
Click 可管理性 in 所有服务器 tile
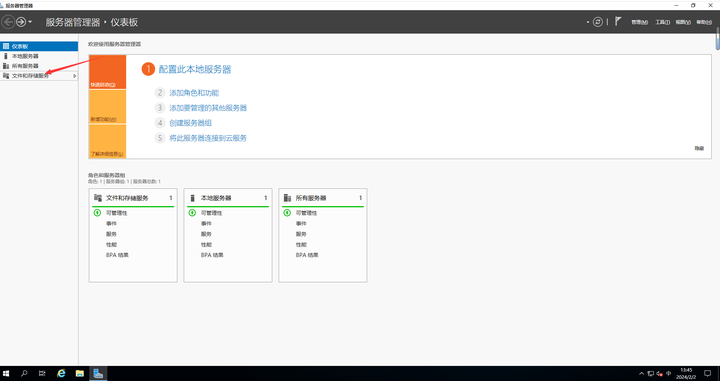(306, 213)
